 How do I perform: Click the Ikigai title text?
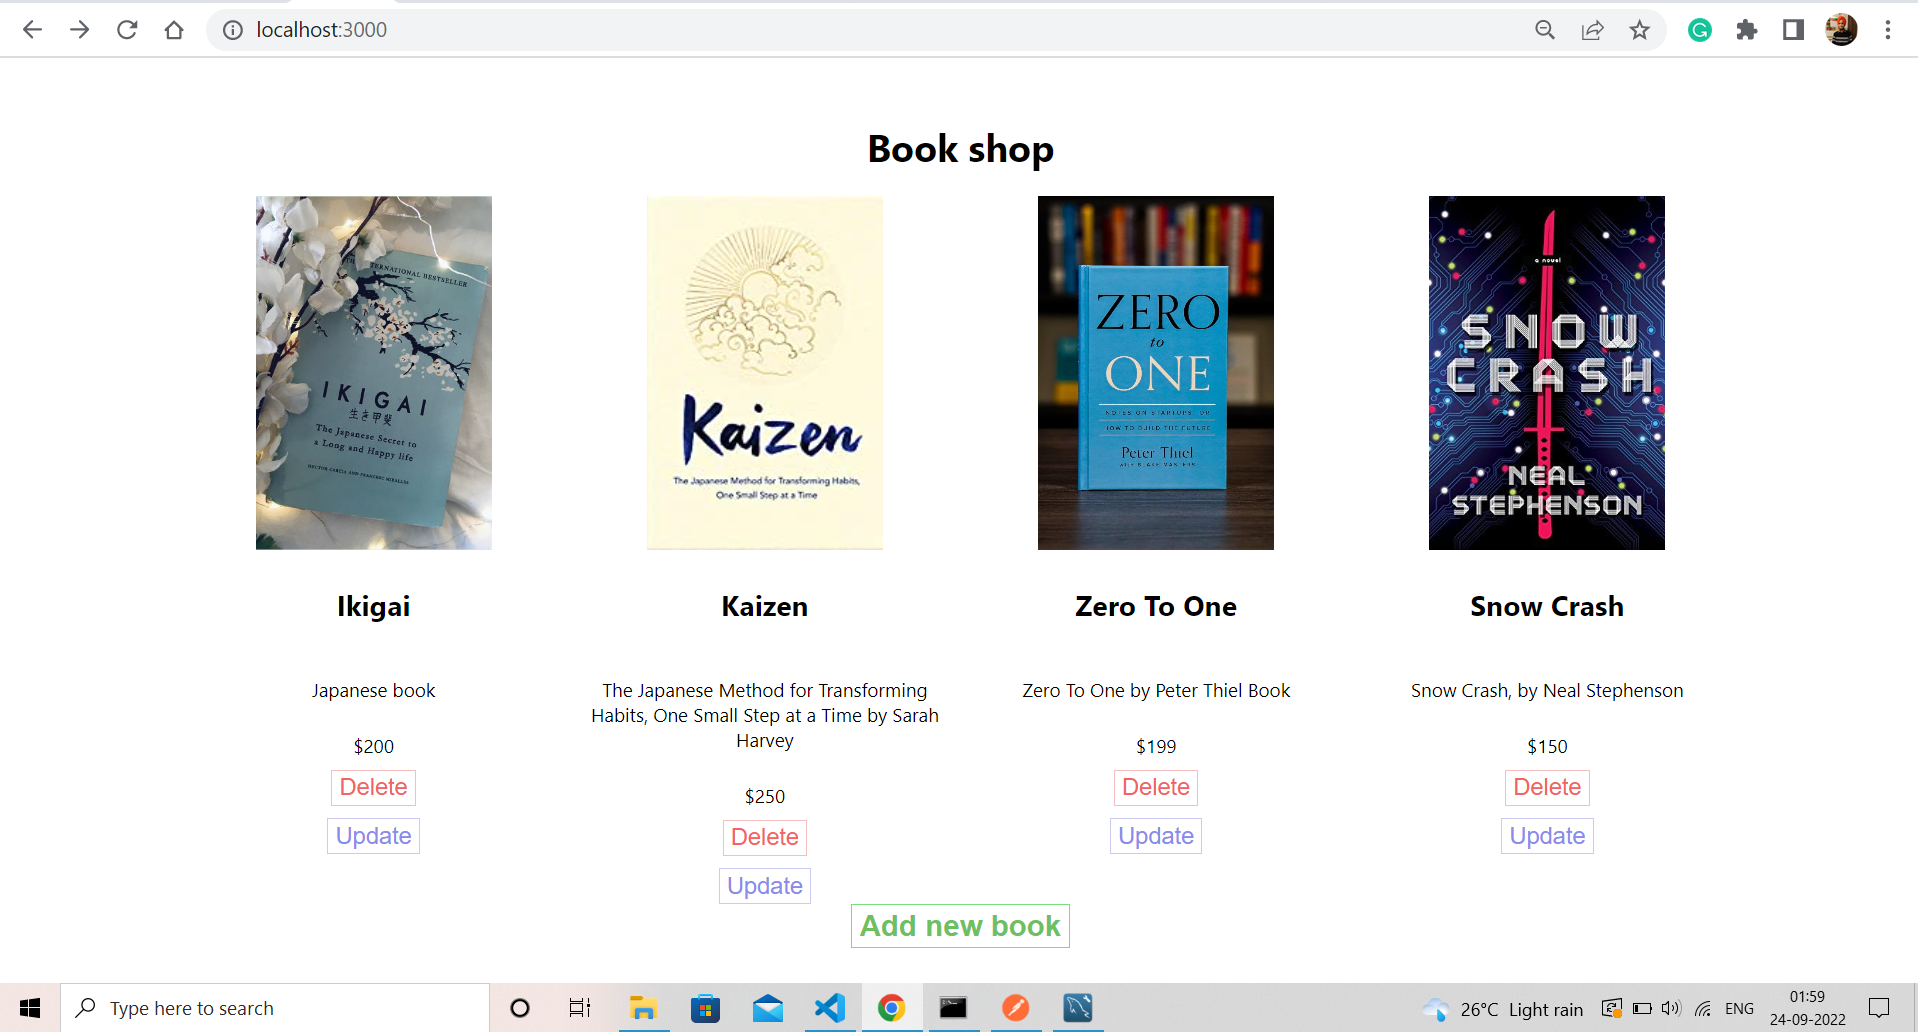[374, 606]
